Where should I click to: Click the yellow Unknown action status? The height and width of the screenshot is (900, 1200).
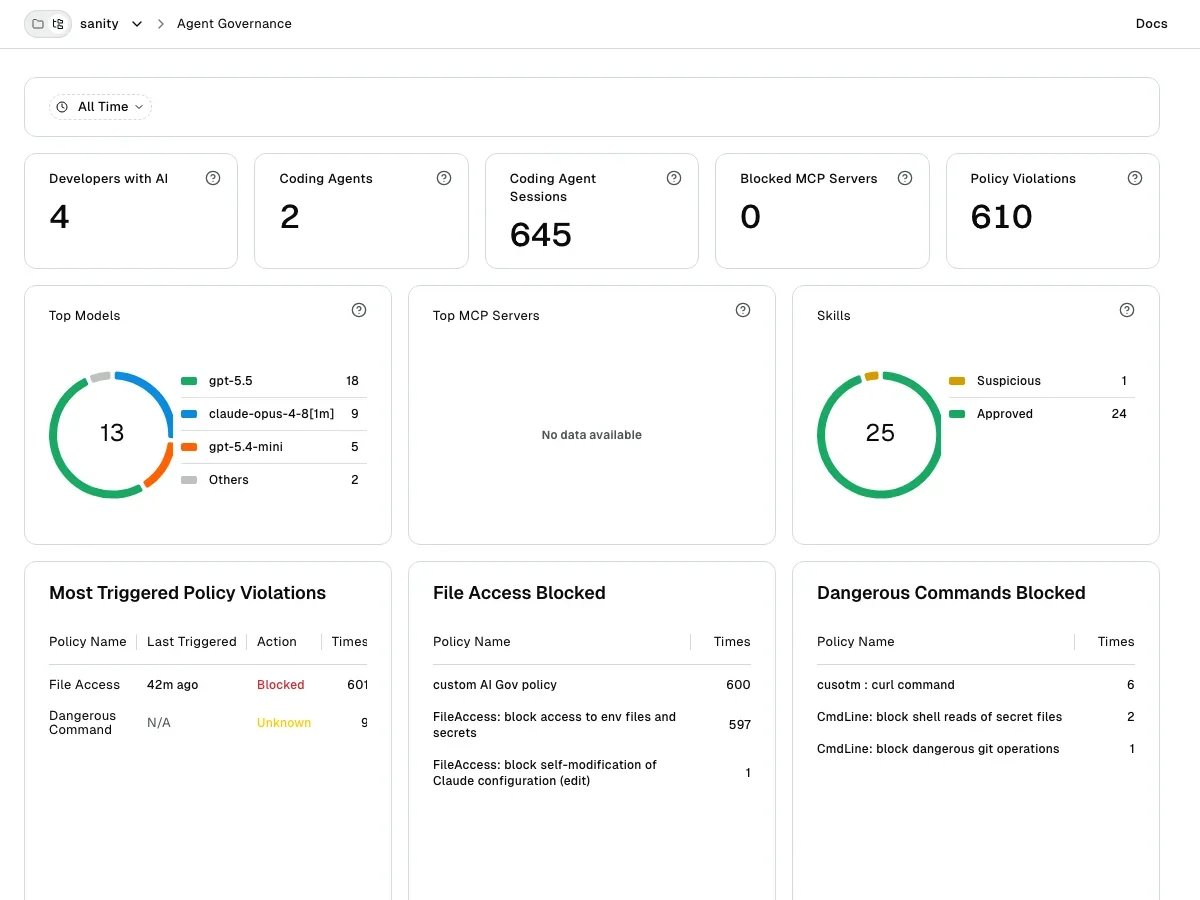284,723
